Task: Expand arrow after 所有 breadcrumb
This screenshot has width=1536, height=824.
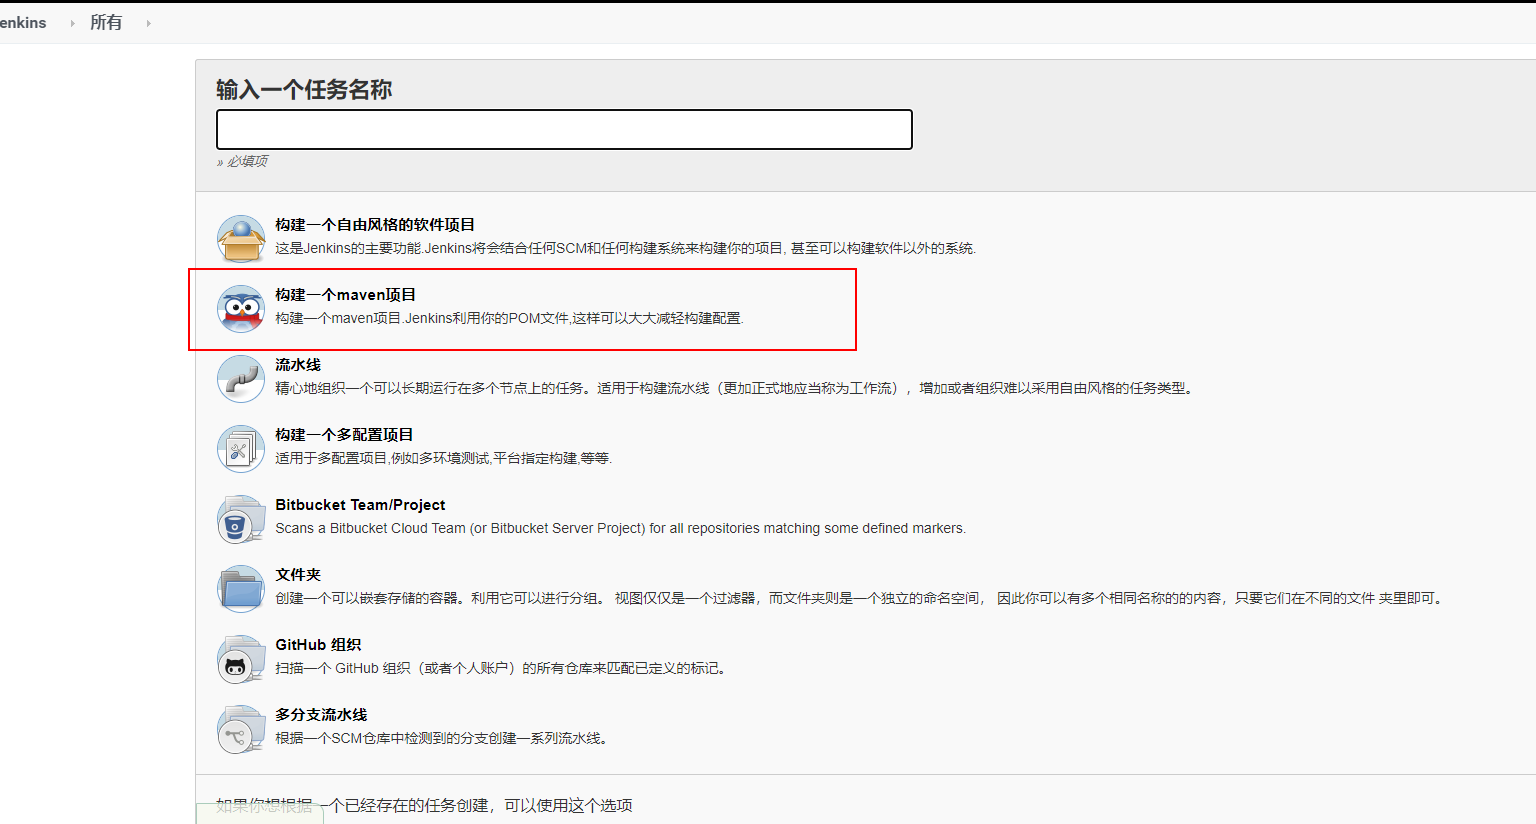Action: point(148,23)
